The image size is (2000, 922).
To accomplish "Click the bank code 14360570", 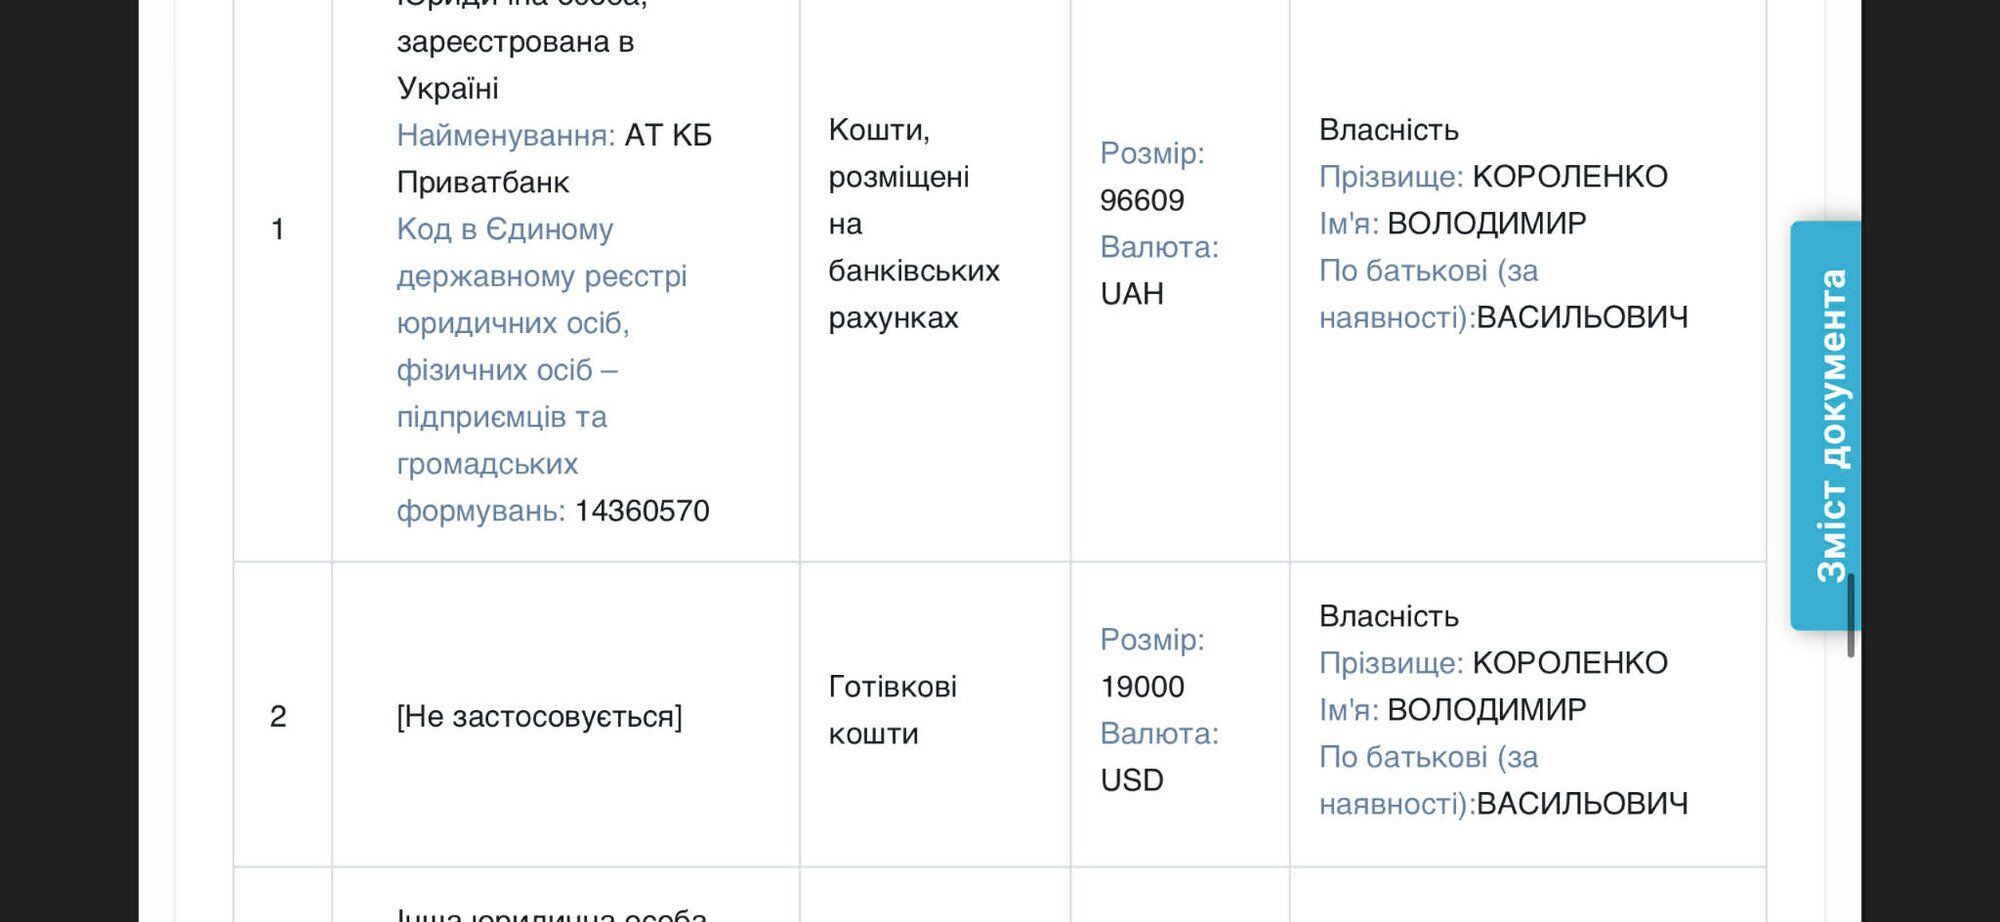I will click(x=642, y=511).
